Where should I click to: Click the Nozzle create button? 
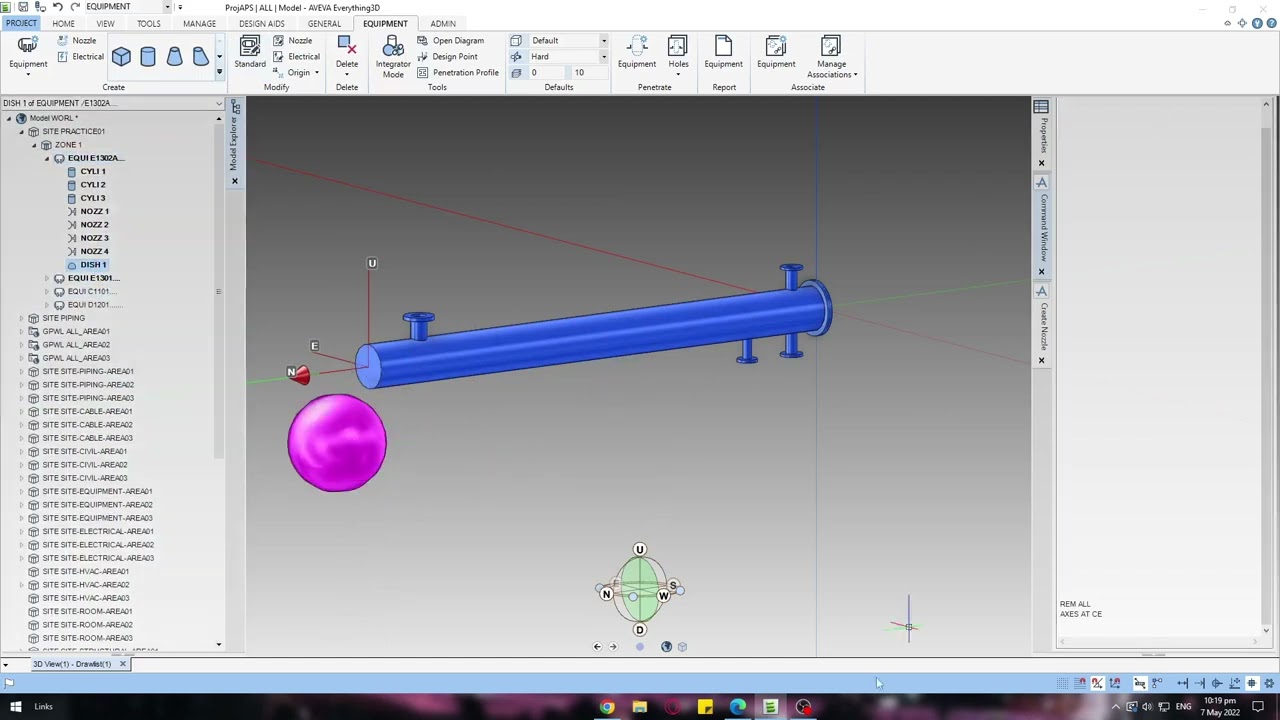point(77,41)
